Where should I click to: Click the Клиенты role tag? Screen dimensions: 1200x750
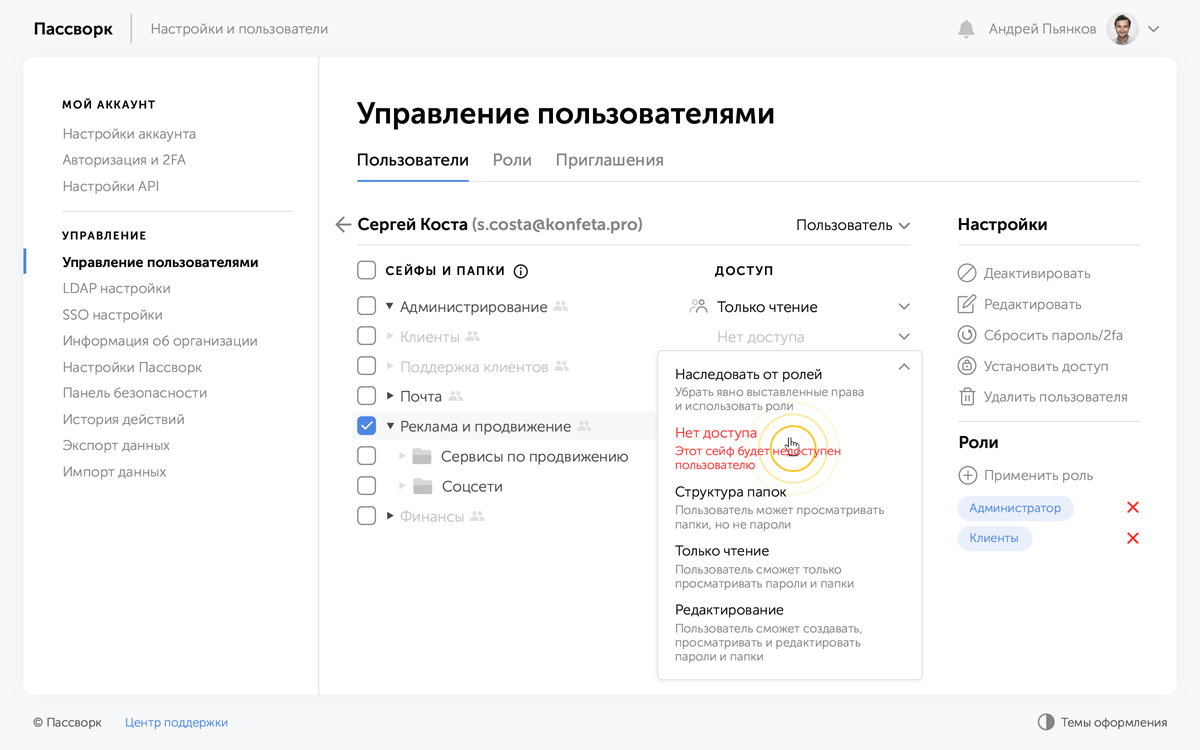click(994, 538)
